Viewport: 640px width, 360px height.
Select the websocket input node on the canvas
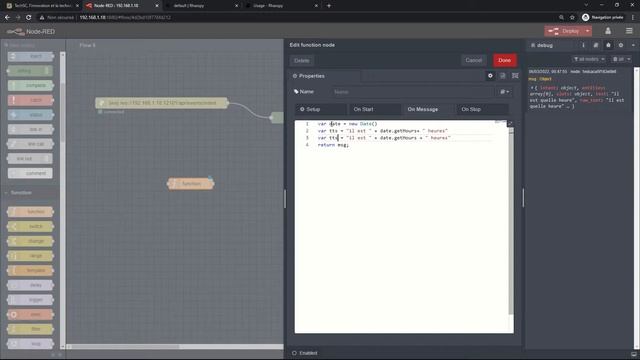coord(162,103)
